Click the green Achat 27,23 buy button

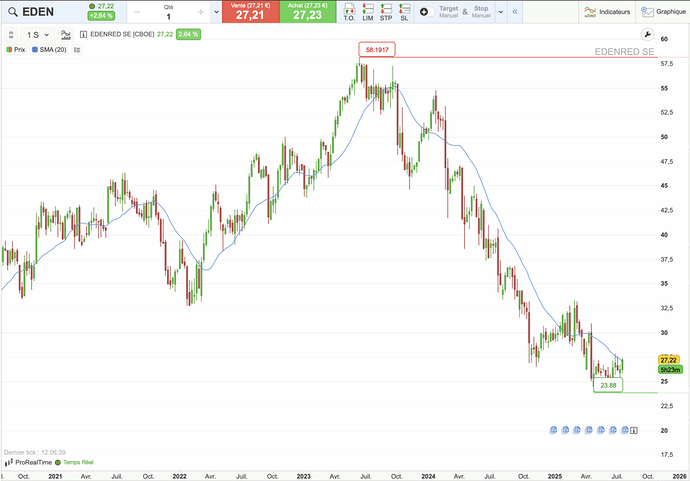(x=307, y=12)
